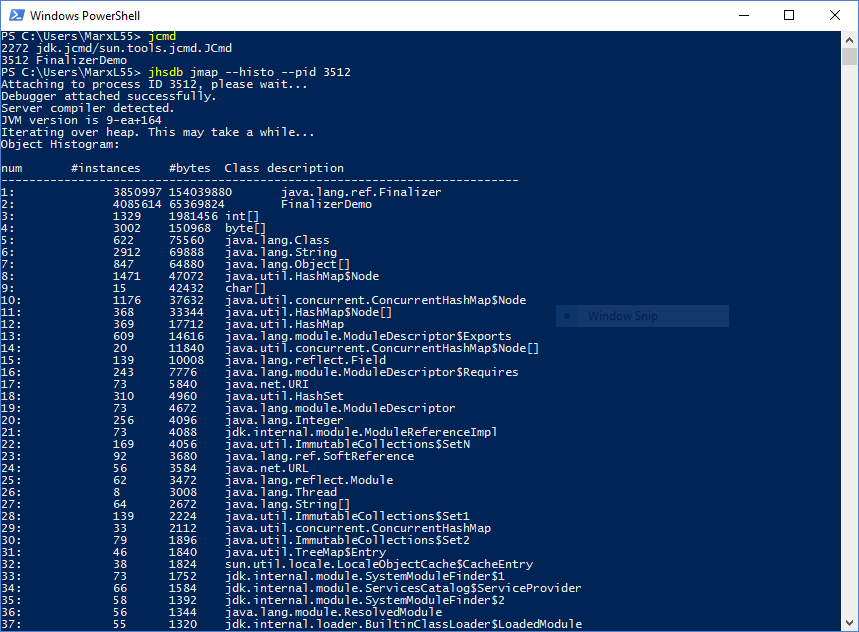This screenshot has width=859, height=632.
Task: Click 'char[]' class entry
Action: click(x=245, y=288)
